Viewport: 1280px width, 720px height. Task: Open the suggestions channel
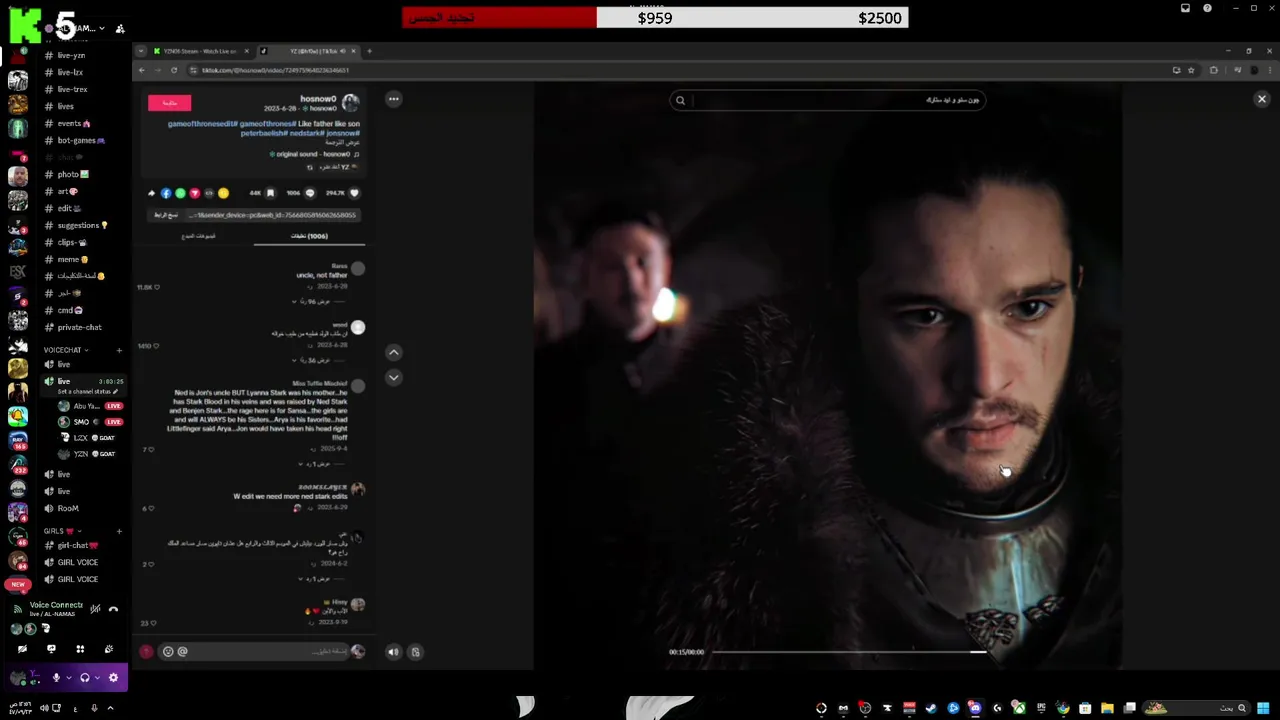[78, 225]
